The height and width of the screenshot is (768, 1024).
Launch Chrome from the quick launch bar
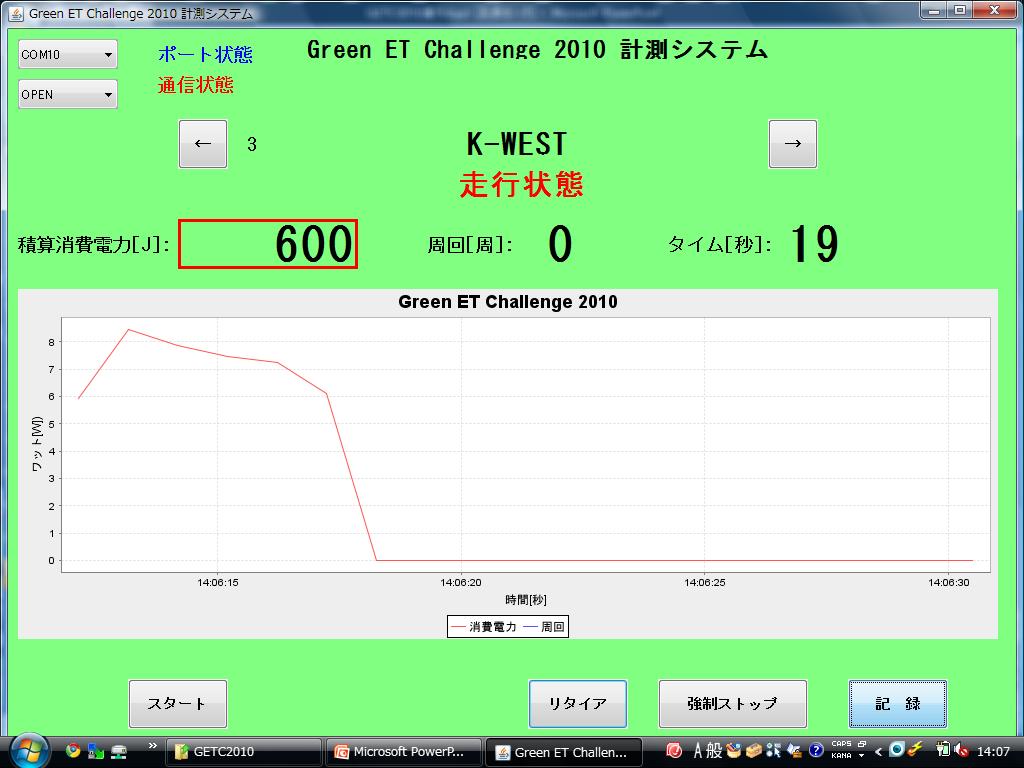click(72, 750)
